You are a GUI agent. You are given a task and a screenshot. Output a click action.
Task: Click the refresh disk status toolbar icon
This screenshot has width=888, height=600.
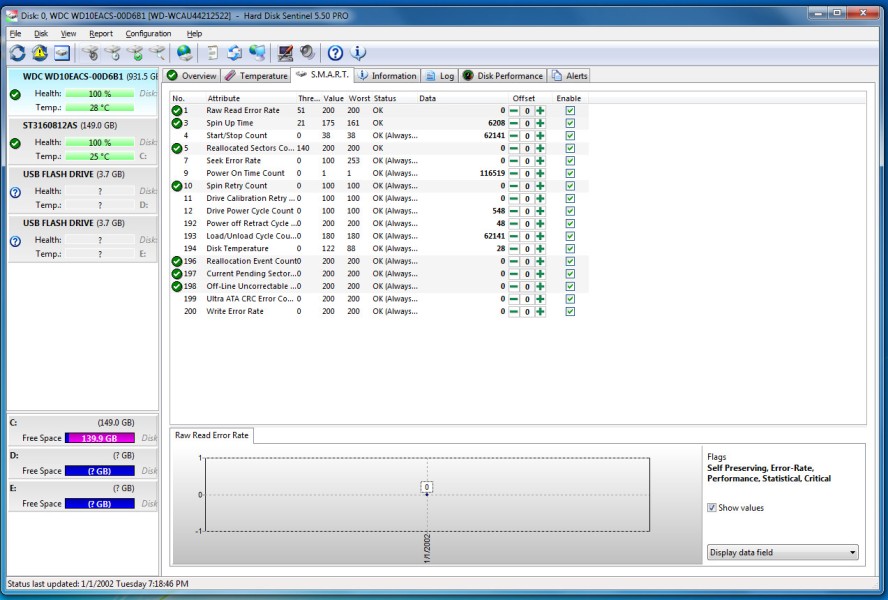click(x=17, y=53)
